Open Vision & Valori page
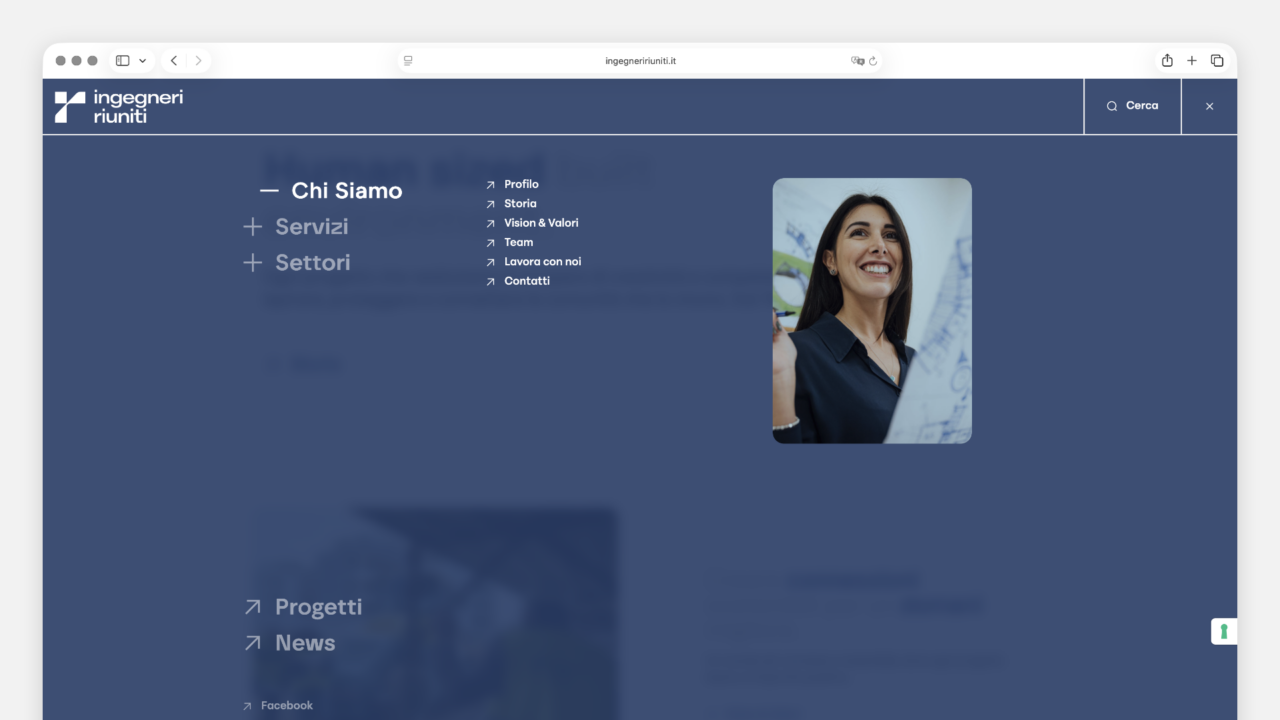This screenshot has height=720, width=1280. pyautogui.click(x=540, y=223)
